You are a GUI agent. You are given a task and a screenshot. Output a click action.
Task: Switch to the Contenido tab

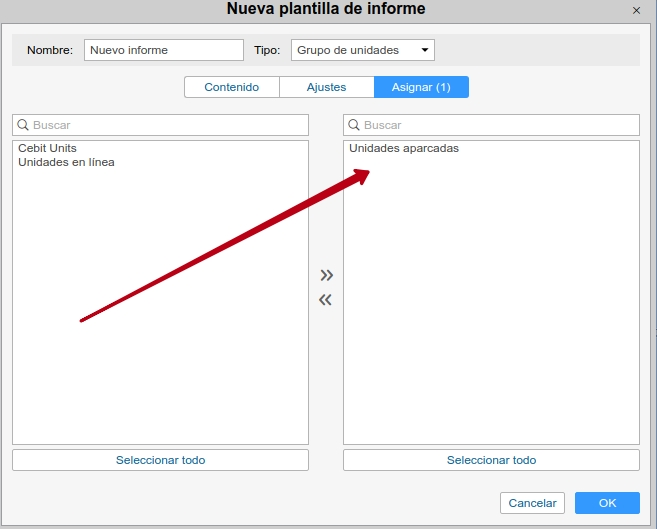[231, 87]
